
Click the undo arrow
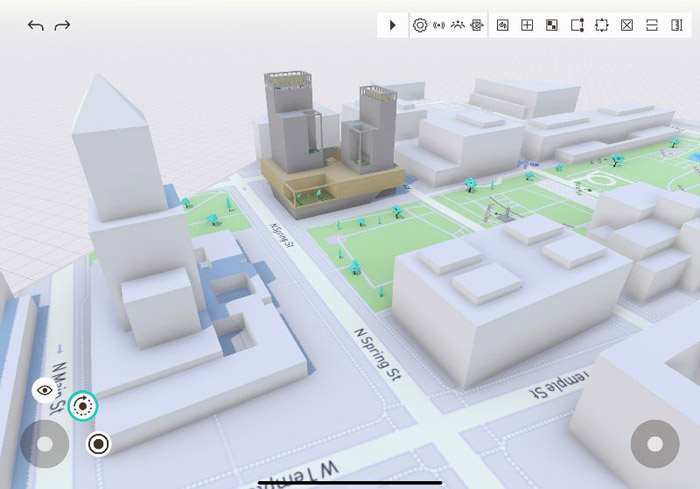pyautogui.click(x=35, y=25)
